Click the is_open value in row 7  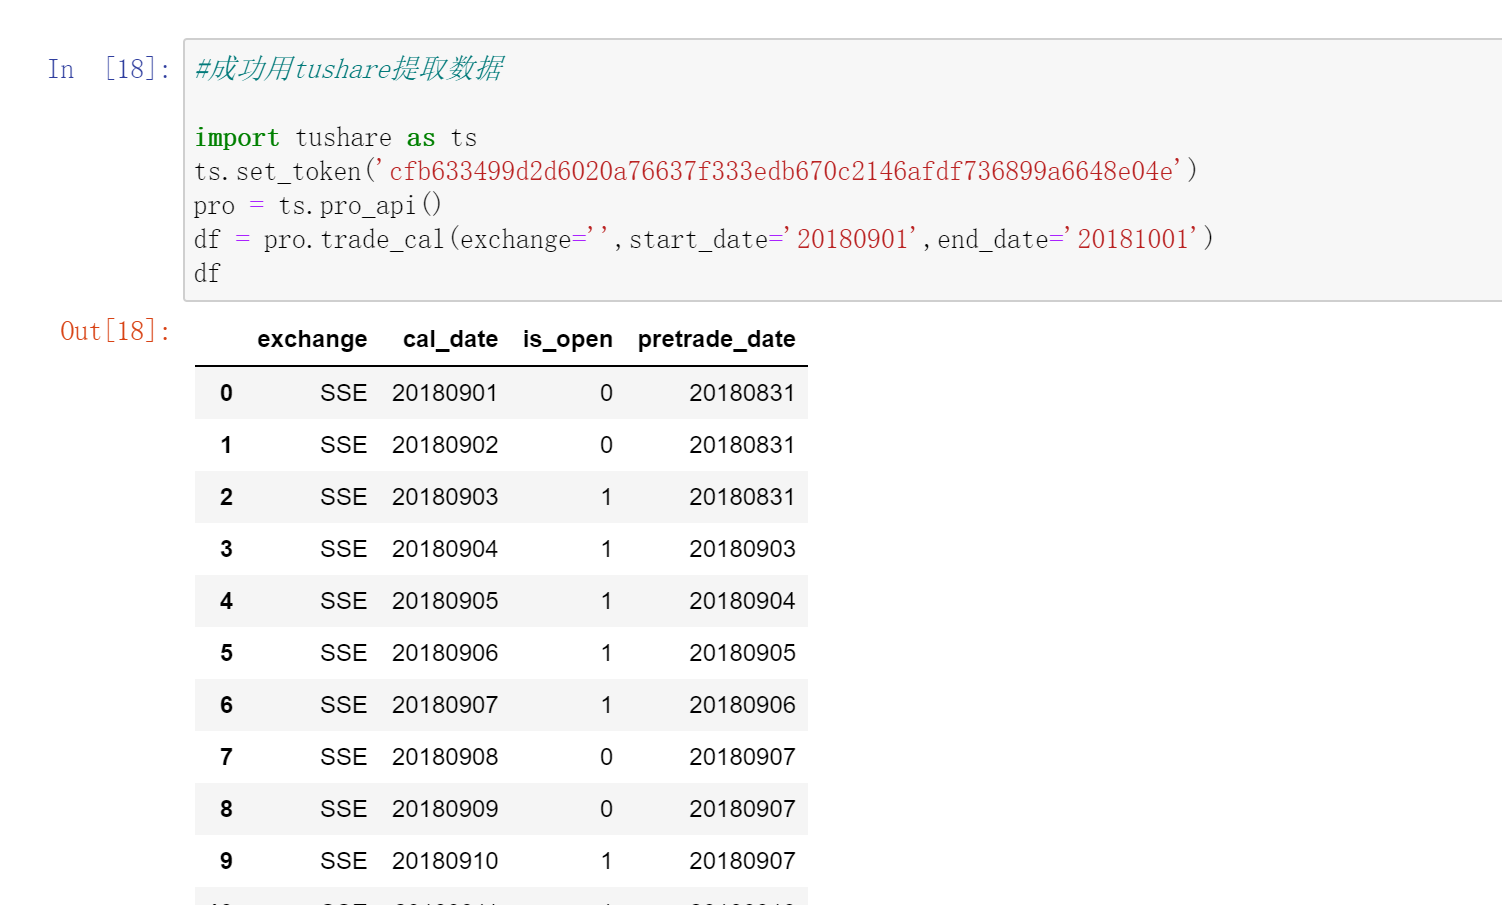[x=606, y=757]
